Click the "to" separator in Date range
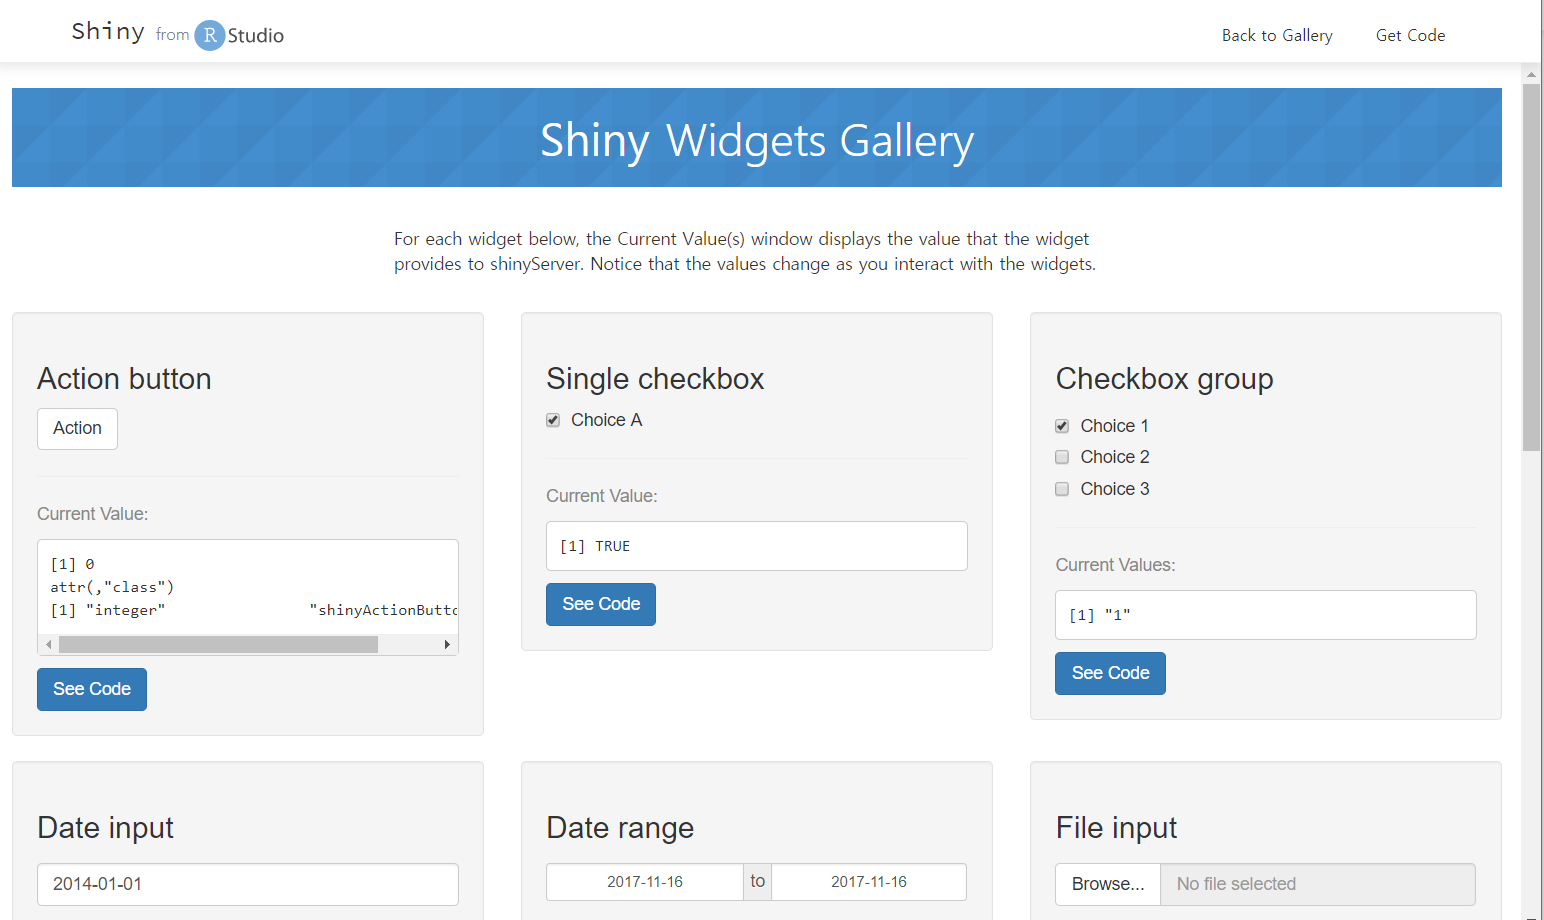The width and height of the screenshot is (1544, 920). pos(758,882)
